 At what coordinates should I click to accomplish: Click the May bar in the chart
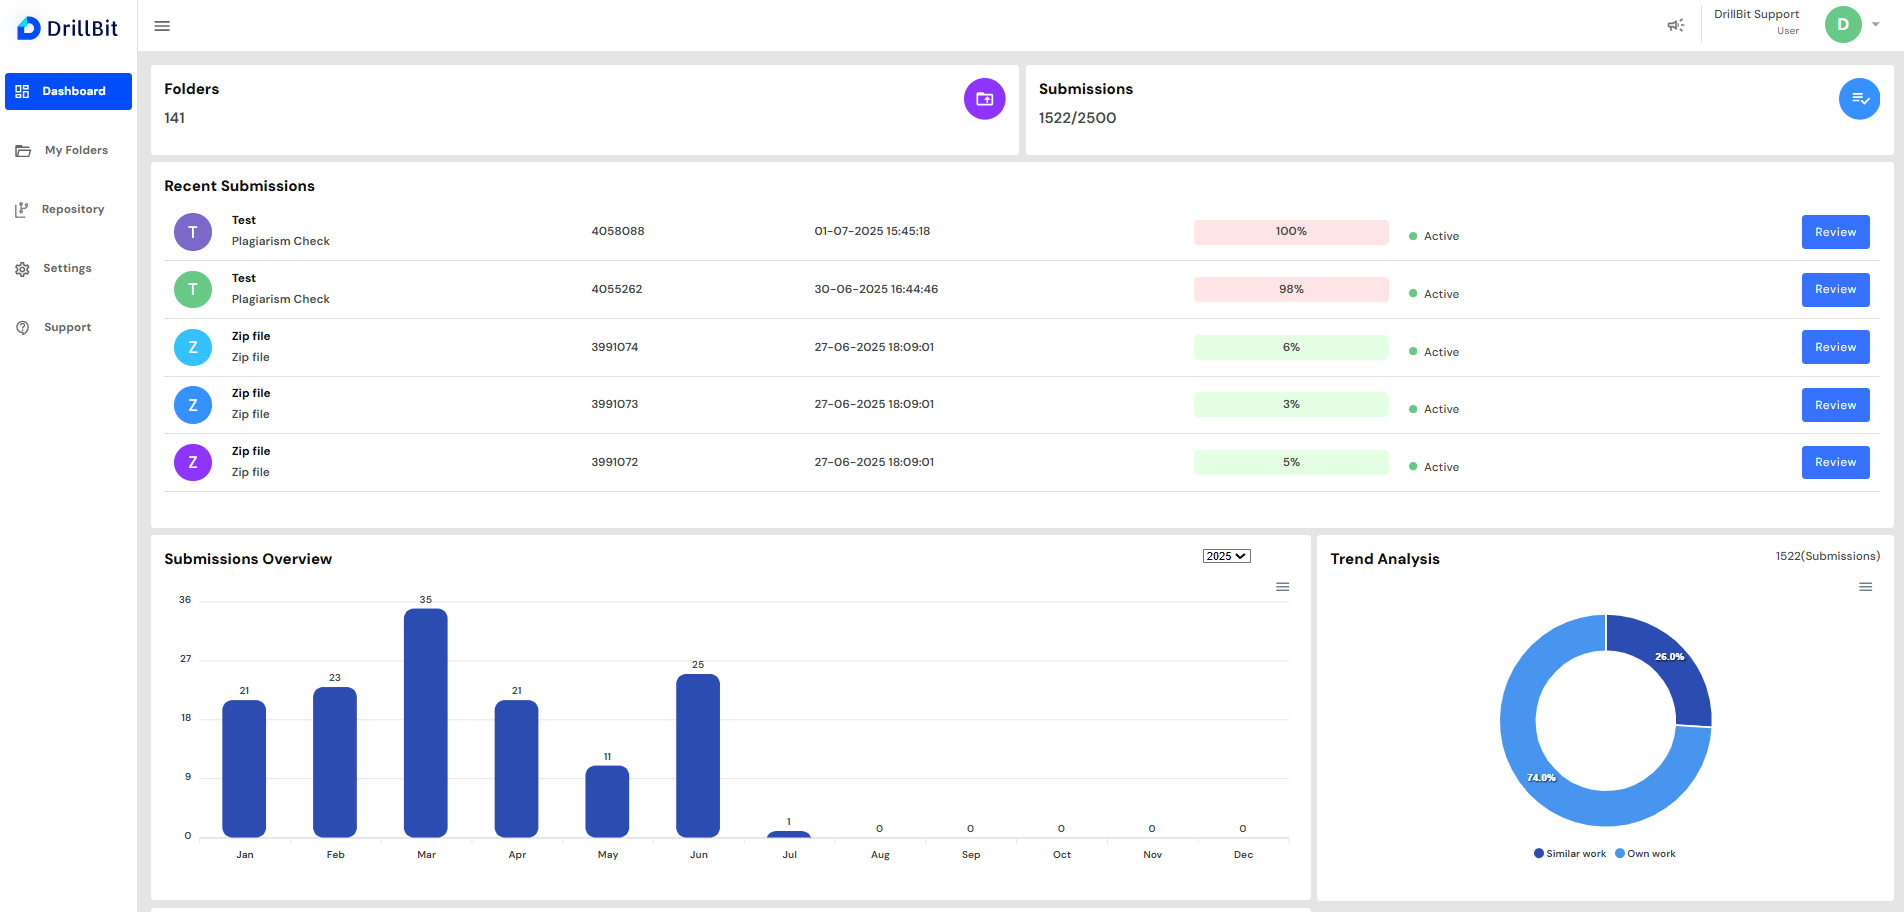pyautogui.click(x=607, y=801)
